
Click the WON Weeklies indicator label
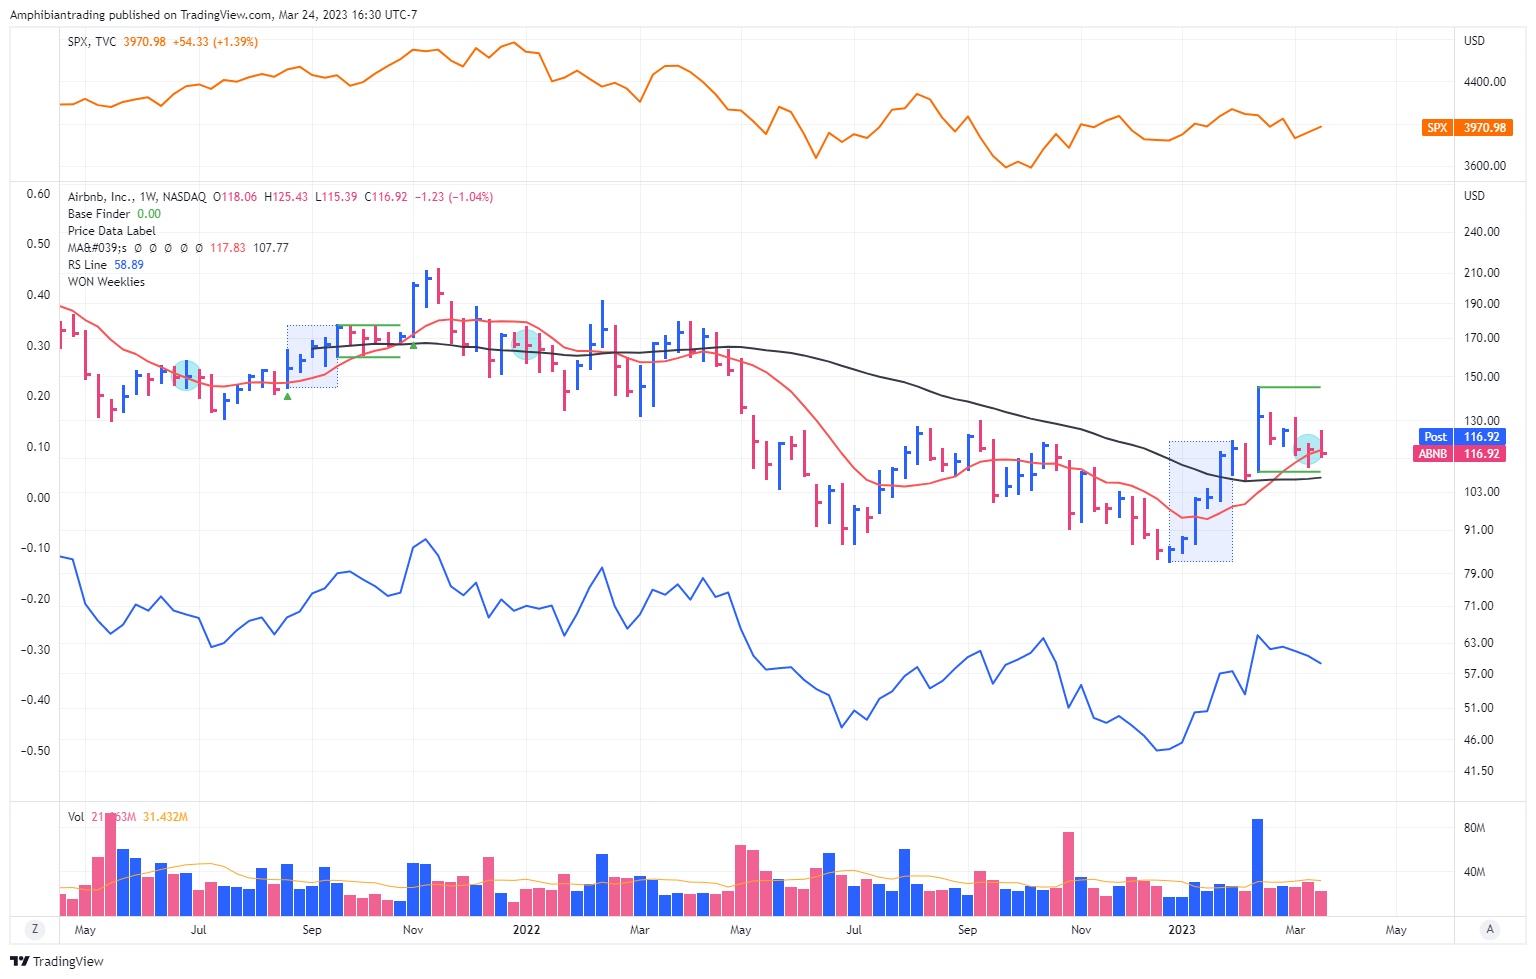(106, 282)
